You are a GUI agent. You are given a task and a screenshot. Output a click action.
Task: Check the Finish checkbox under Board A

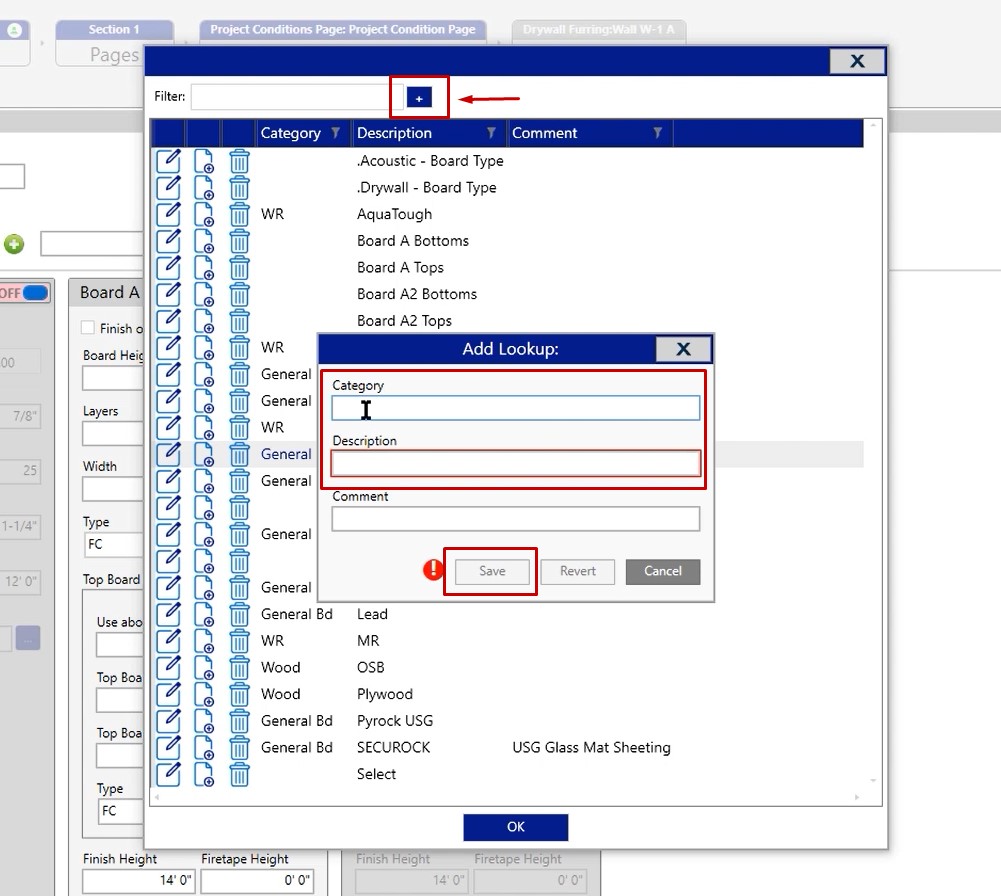coord(88,328)
